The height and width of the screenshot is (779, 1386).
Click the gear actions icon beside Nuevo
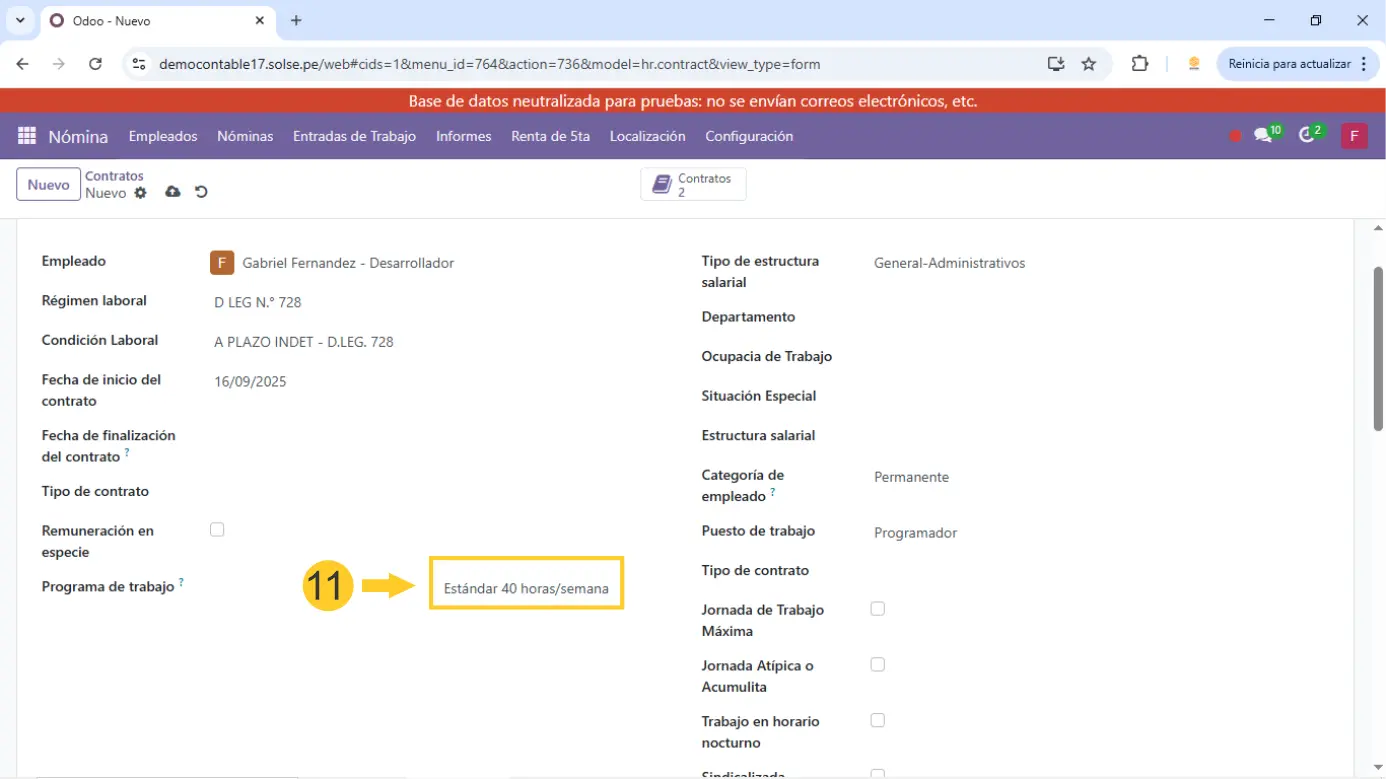[140, 193]
